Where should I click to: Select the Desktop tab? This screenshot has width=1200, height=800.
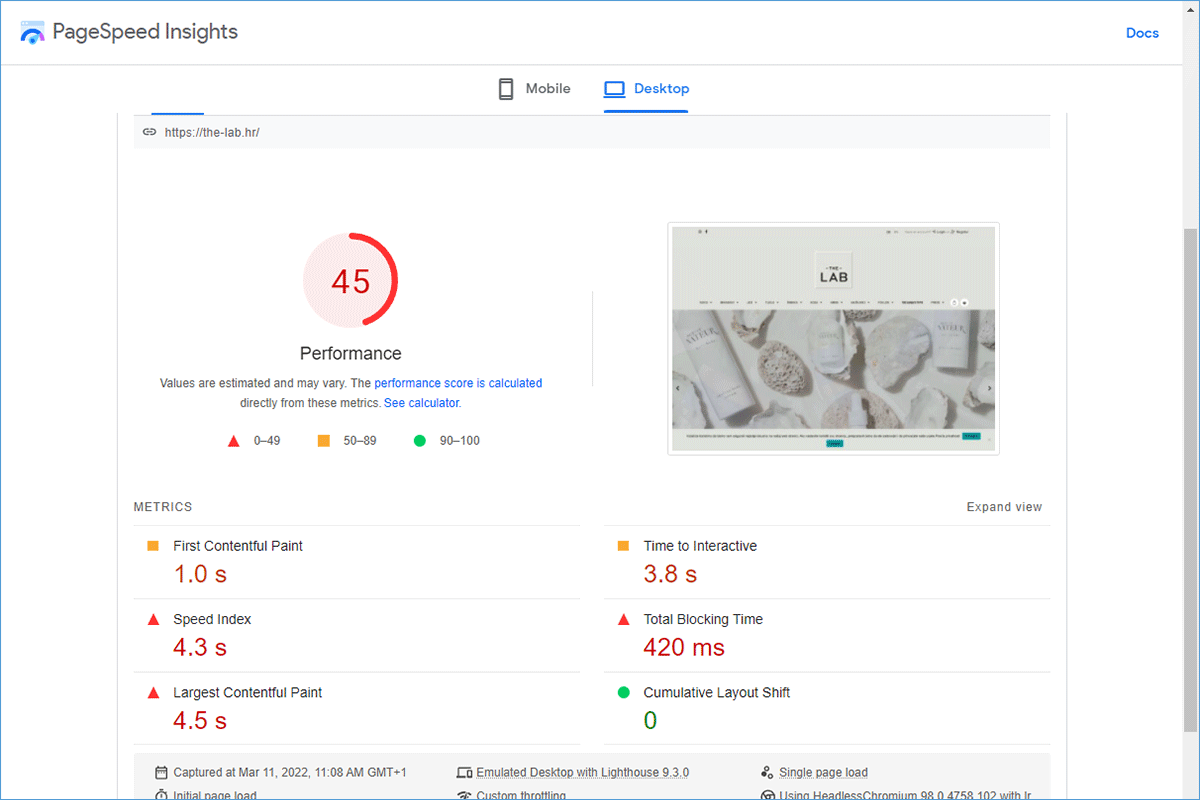(x=647, y=89)
